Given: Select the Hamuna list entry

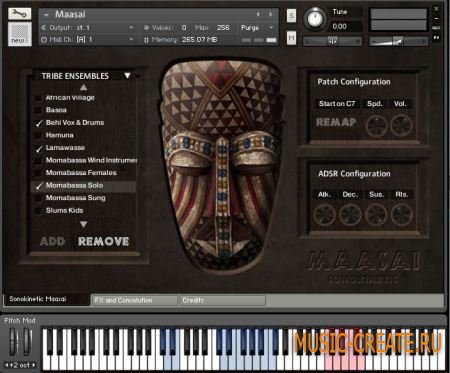Looking at the screenshot, I should click(x=60, y=135).
